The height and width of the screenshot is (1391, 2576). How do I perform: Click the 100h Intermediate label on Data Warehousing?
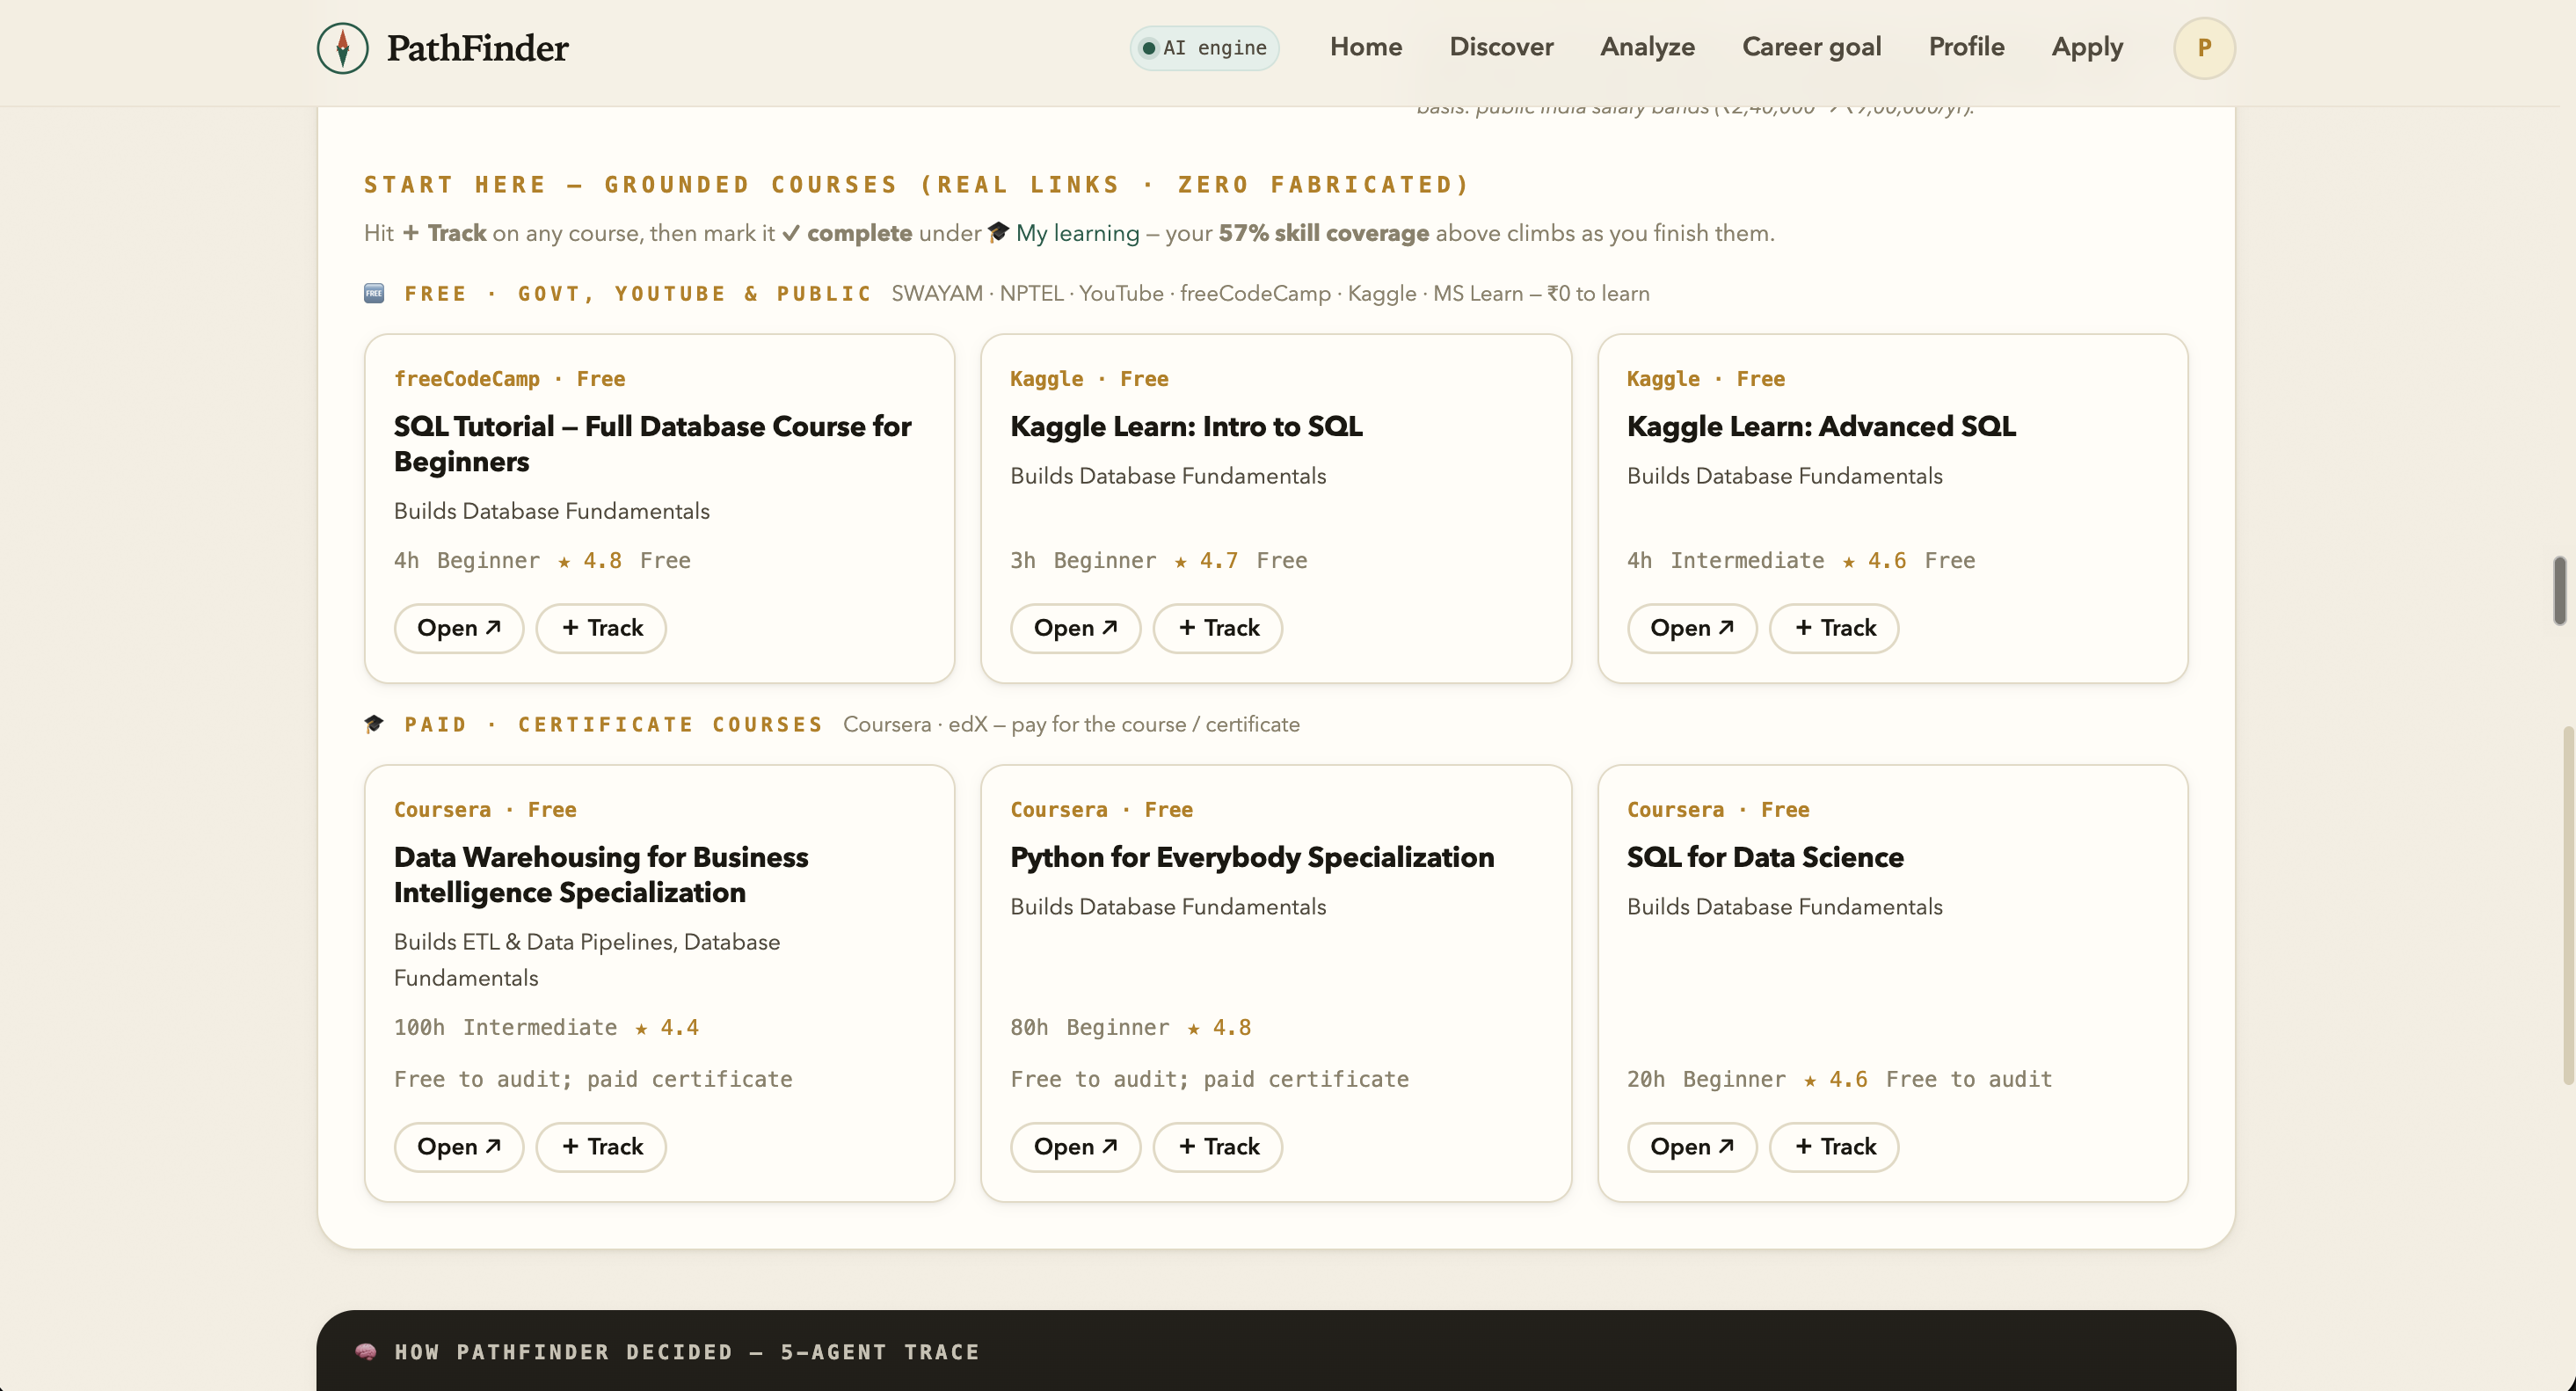505,1028
